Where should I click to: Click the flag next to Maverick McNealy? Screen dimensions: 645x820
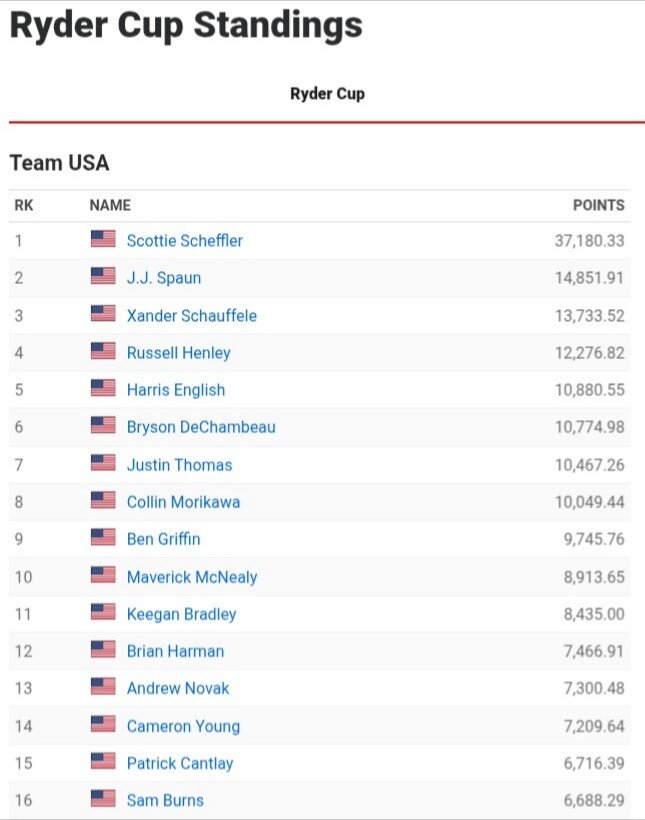(103, 575)
